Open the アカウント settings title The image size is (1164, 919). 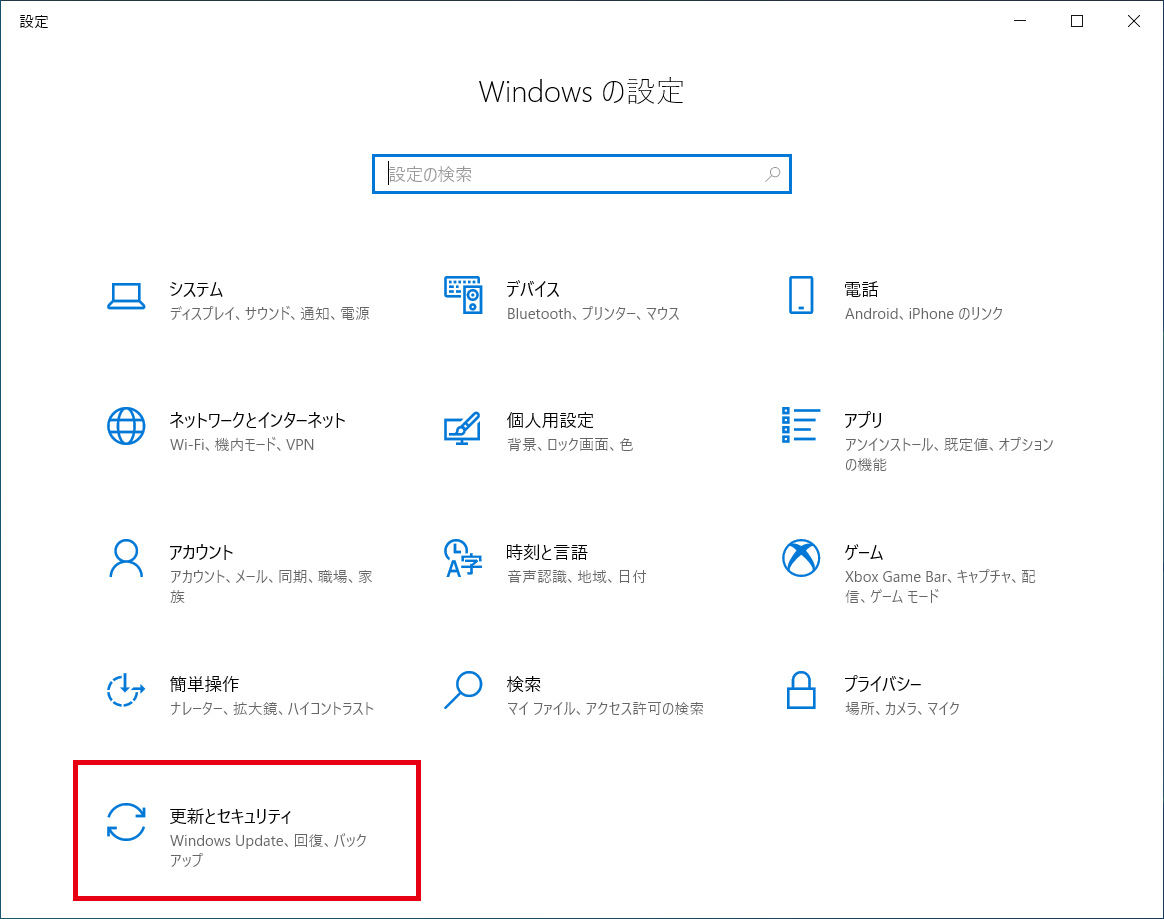click(201, 552)
